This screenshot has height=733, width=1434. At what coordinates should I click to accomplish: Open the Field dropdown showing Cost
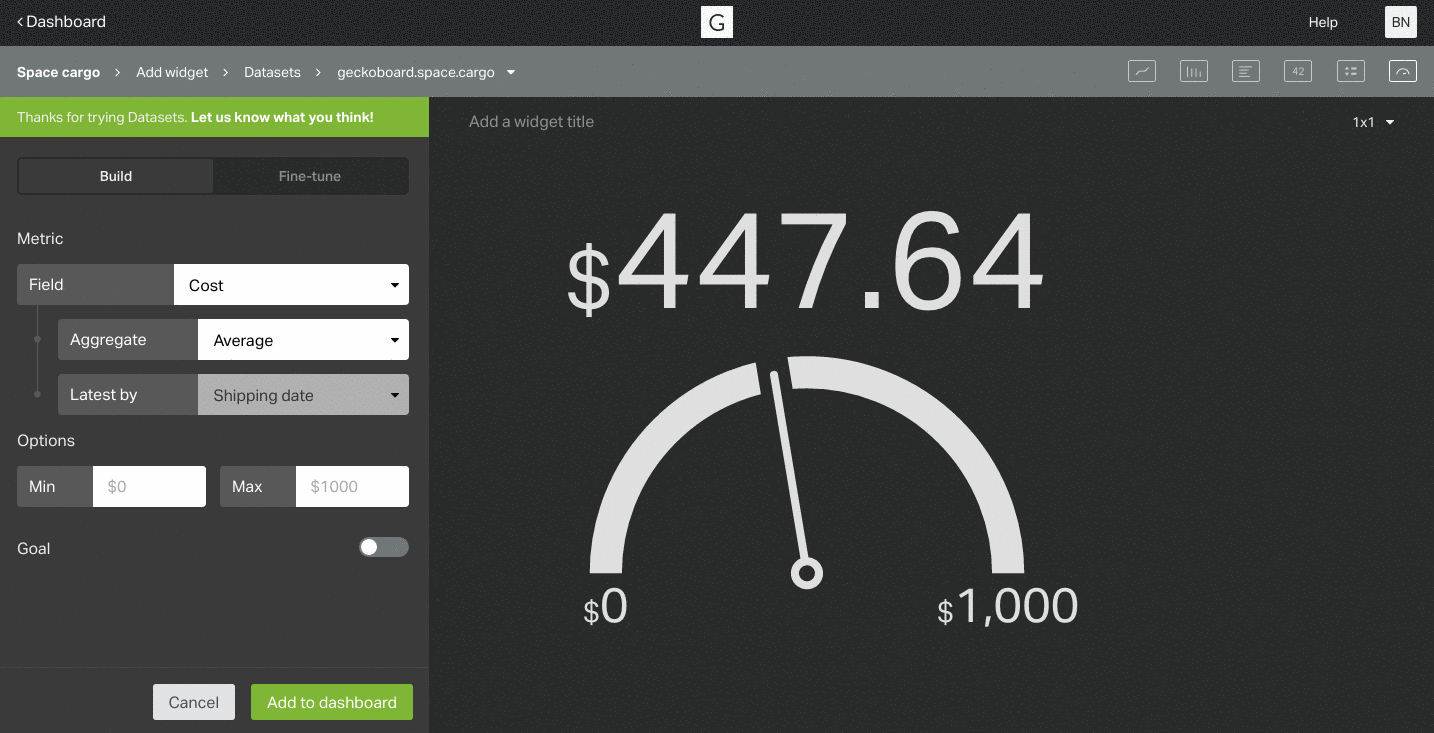point(291,285)
